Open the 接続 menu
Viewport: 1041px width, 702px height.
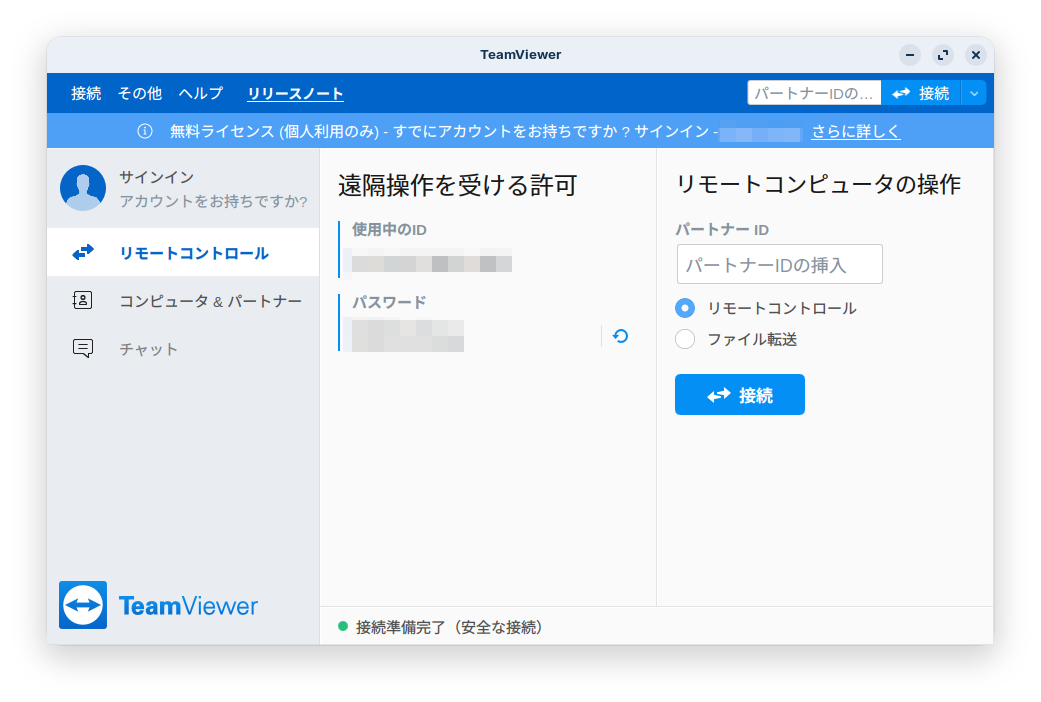point(86,94)
